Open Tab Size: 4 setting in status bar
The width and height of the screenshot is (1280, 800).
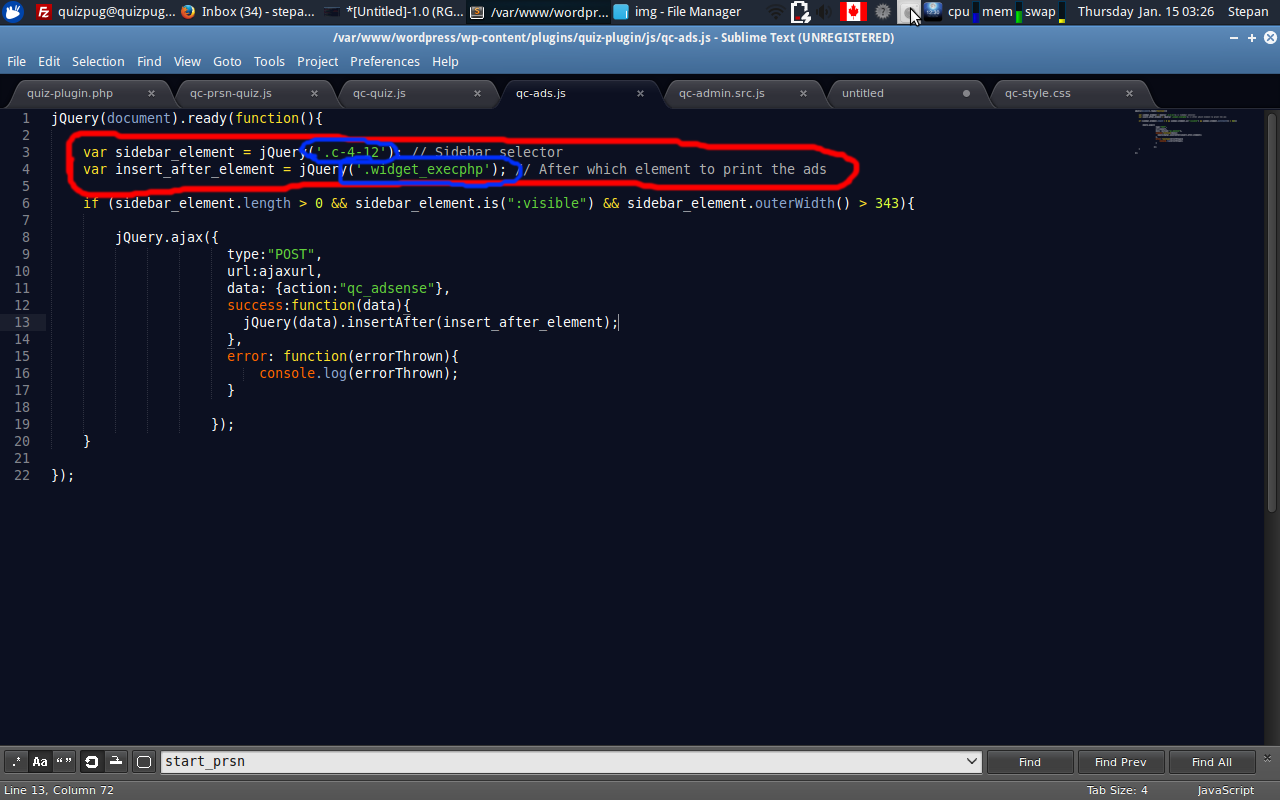[1117, 790]
